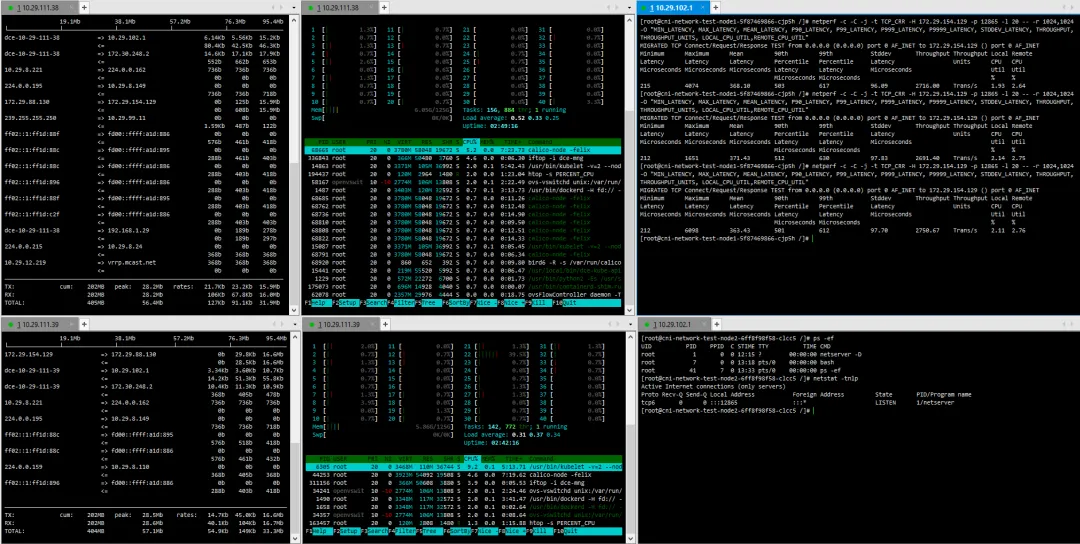
Task: Click the vrrp.mcast.net host in the 10.29.111.38 iftop
Action: 132,262
